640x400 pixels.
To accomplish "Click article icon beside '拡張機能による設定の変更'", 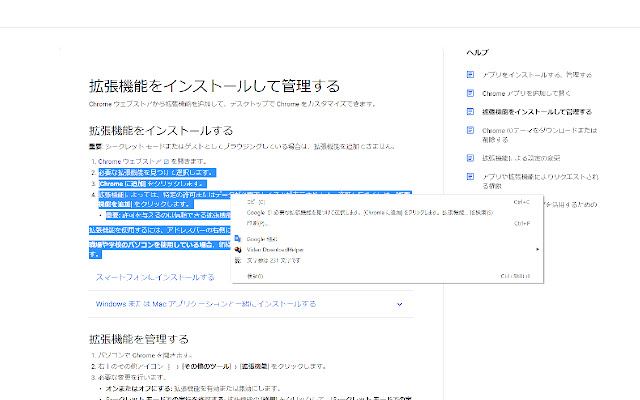I will coord(470,158).
